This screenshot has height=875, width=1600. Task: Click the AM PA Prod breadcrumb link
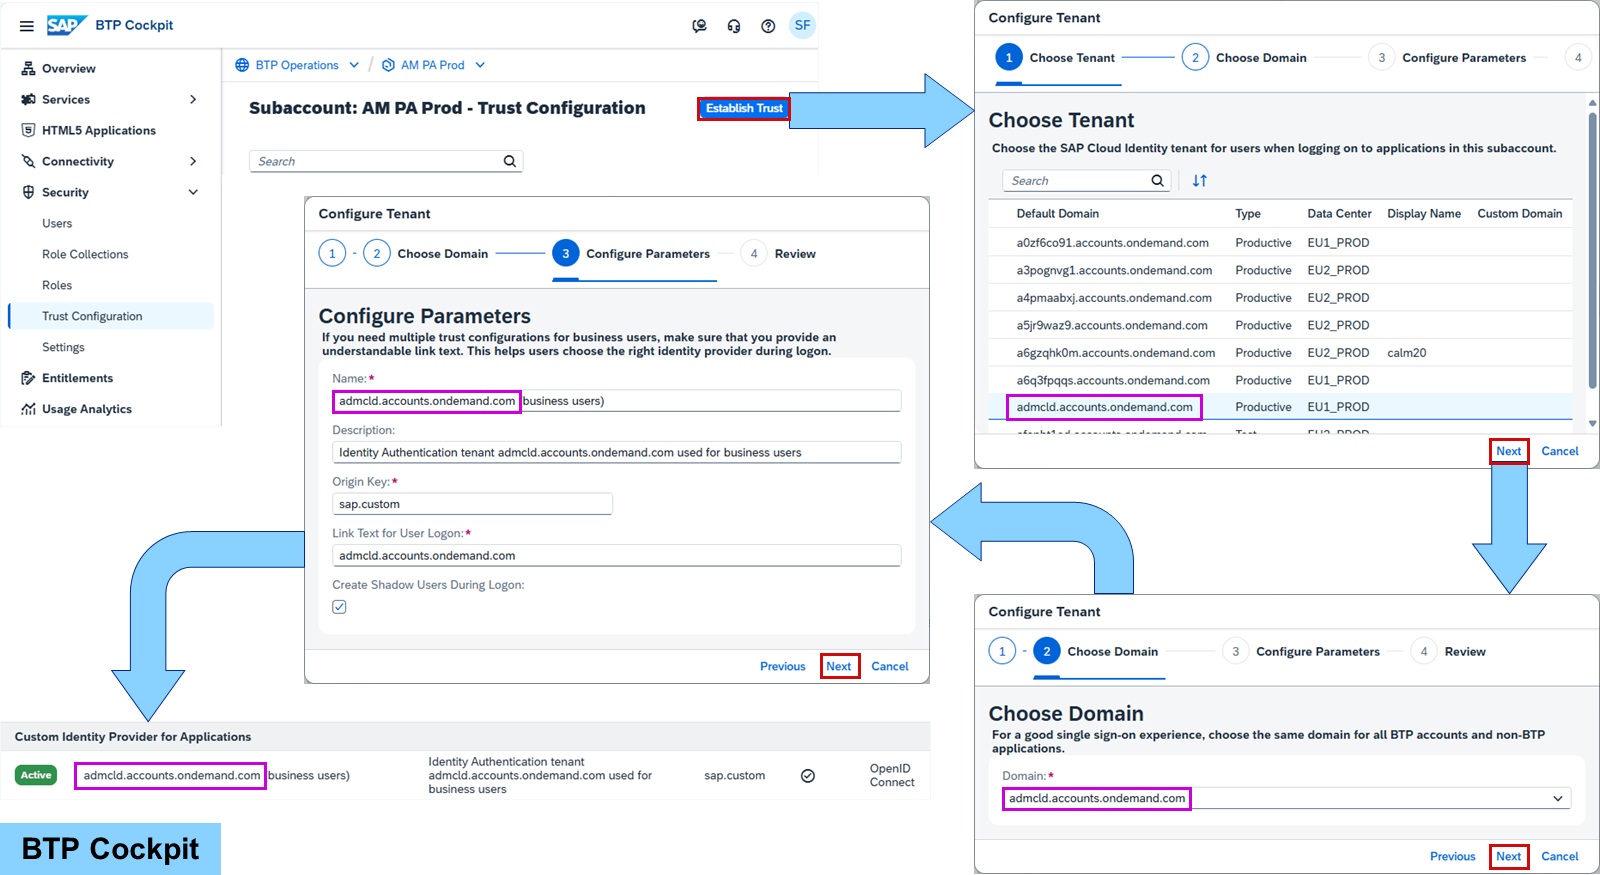tap(432, 65)
